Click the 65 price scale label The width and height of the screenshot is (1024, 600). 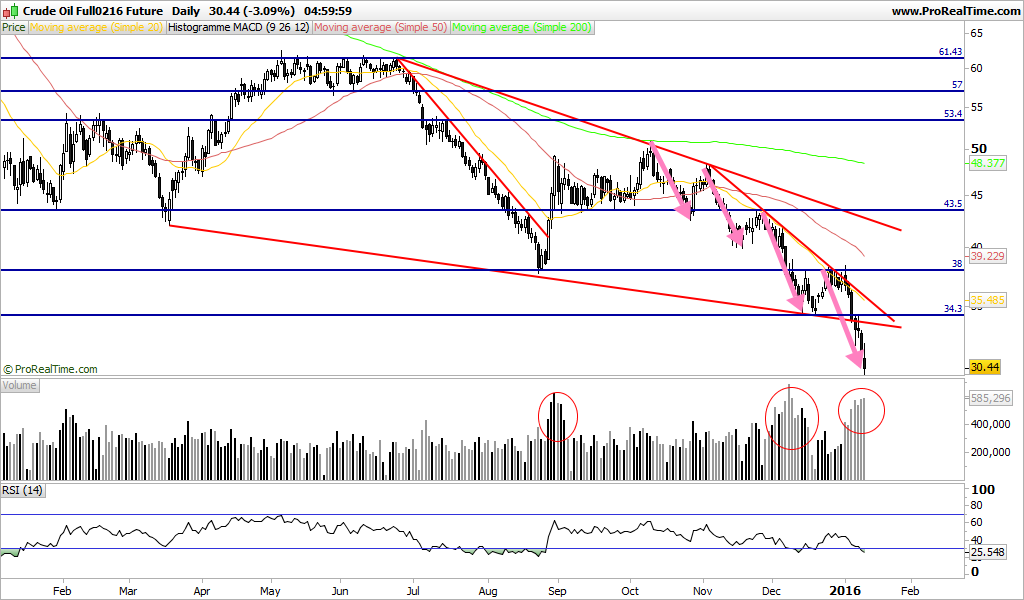977,33
